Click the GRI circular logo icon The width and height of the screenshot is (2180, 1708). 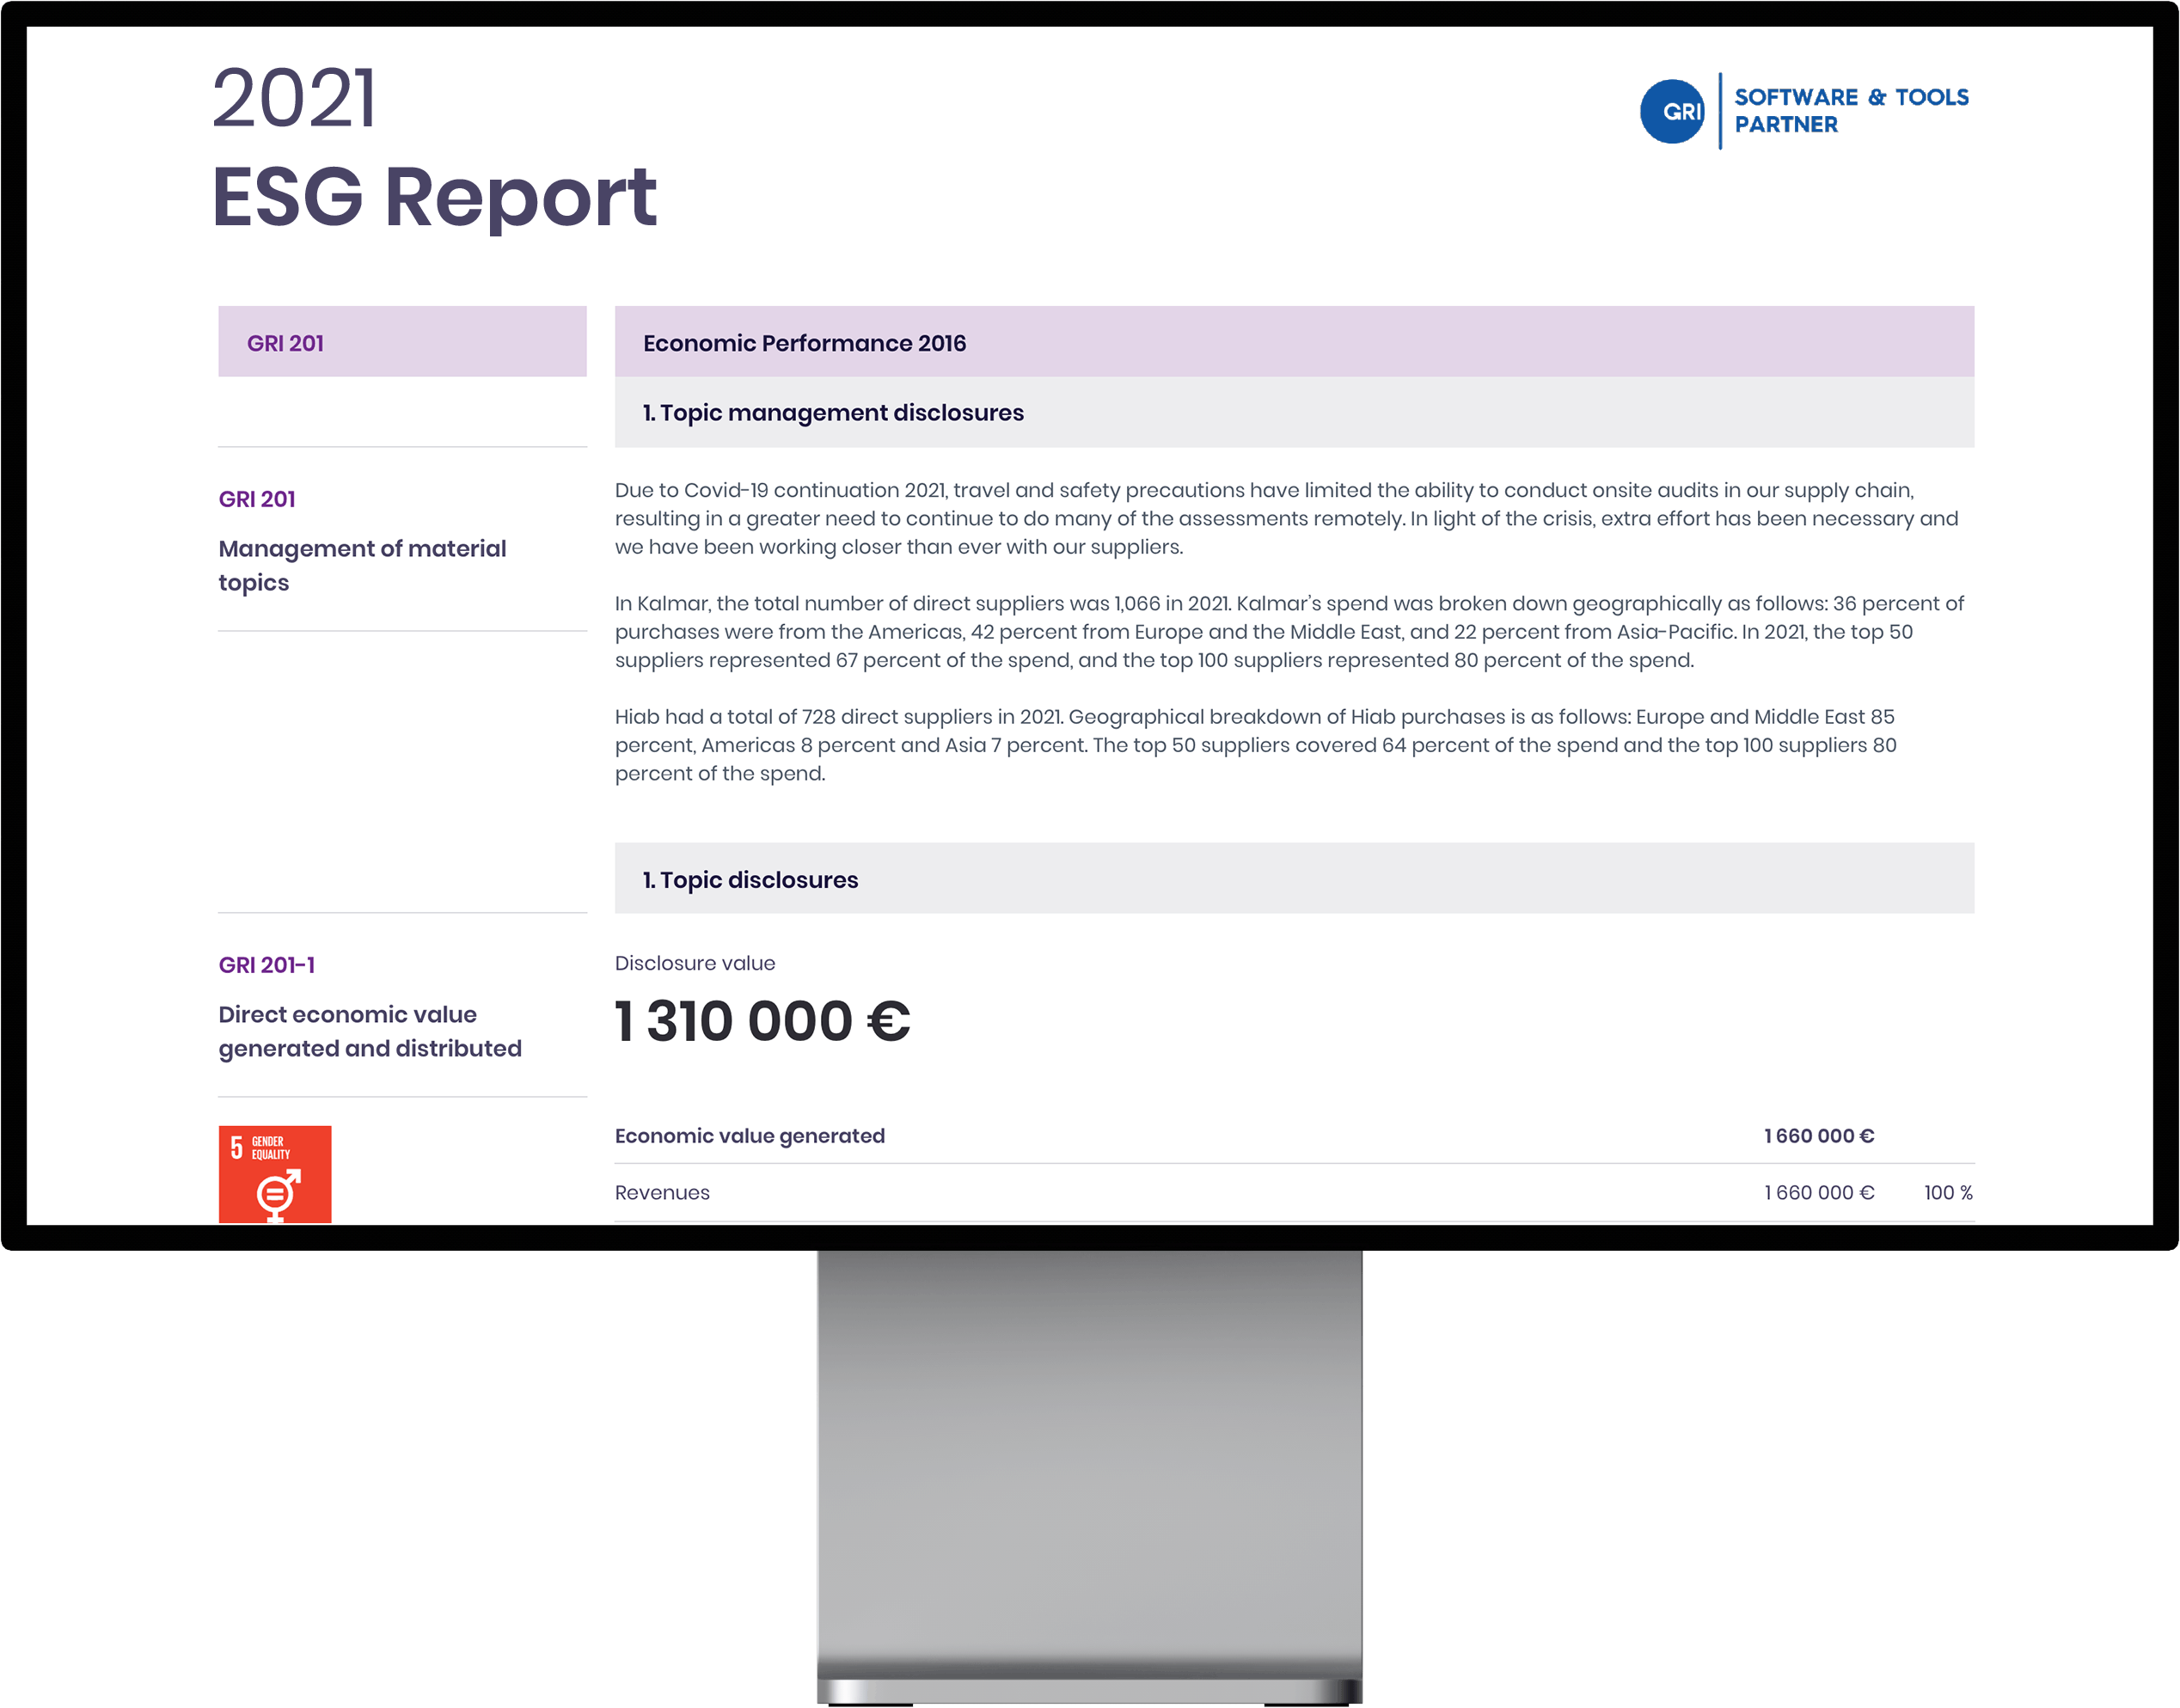coord(1672,111)
